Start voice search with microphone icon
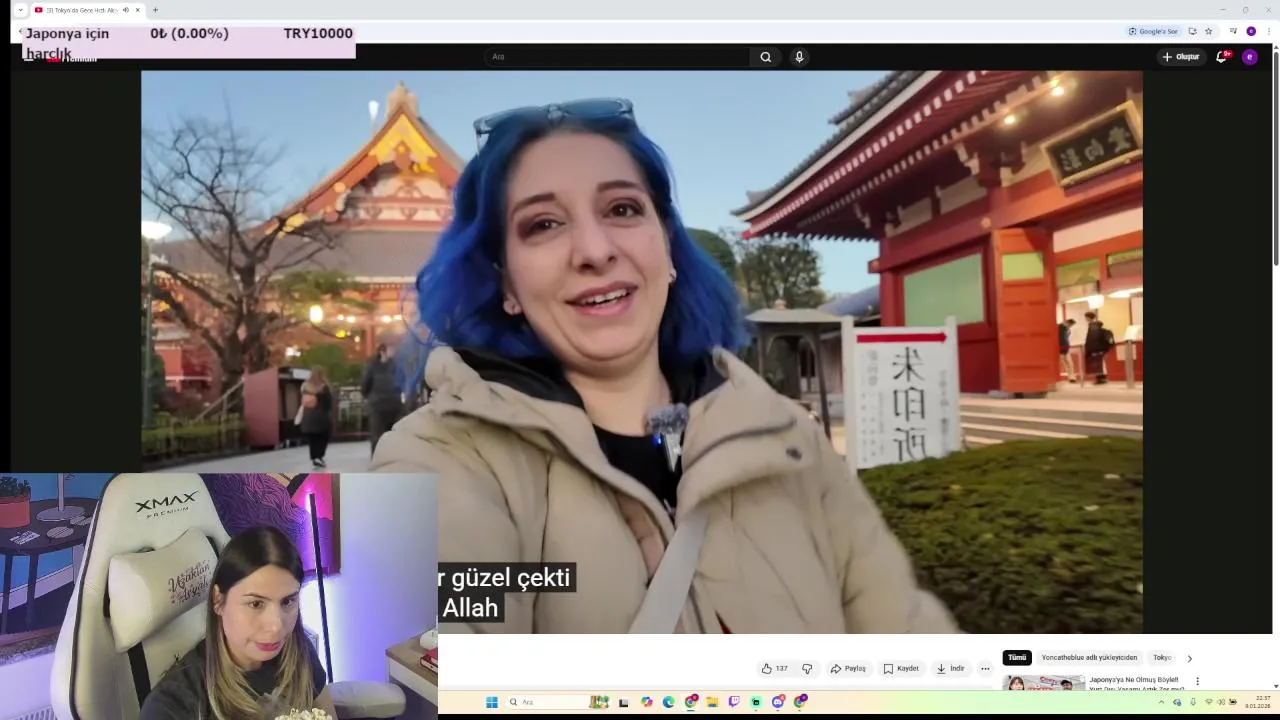This screenshot has width=1280, height=720. 799,57
